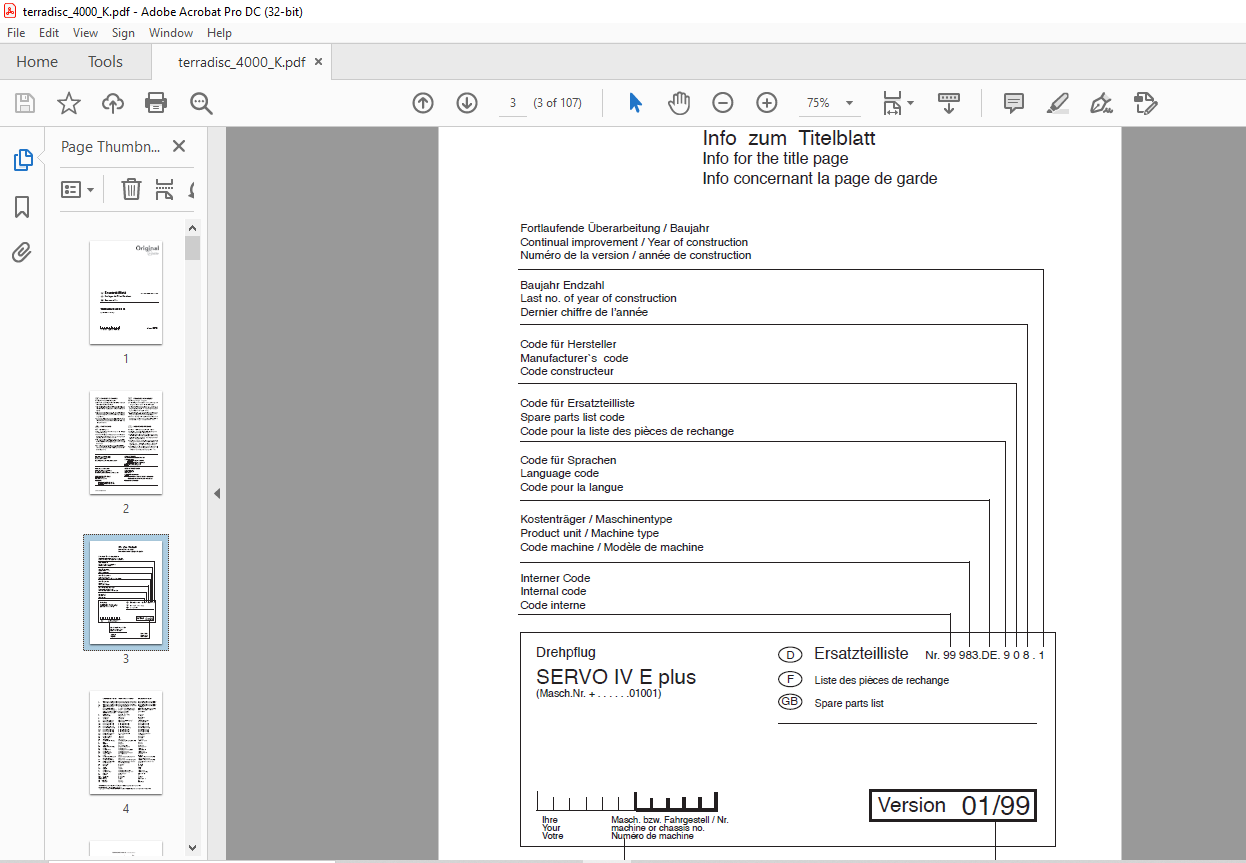This screenshot has width=1246, height=863.
Task: Go to previous page arrow
Action: click(x=423, y=103)
